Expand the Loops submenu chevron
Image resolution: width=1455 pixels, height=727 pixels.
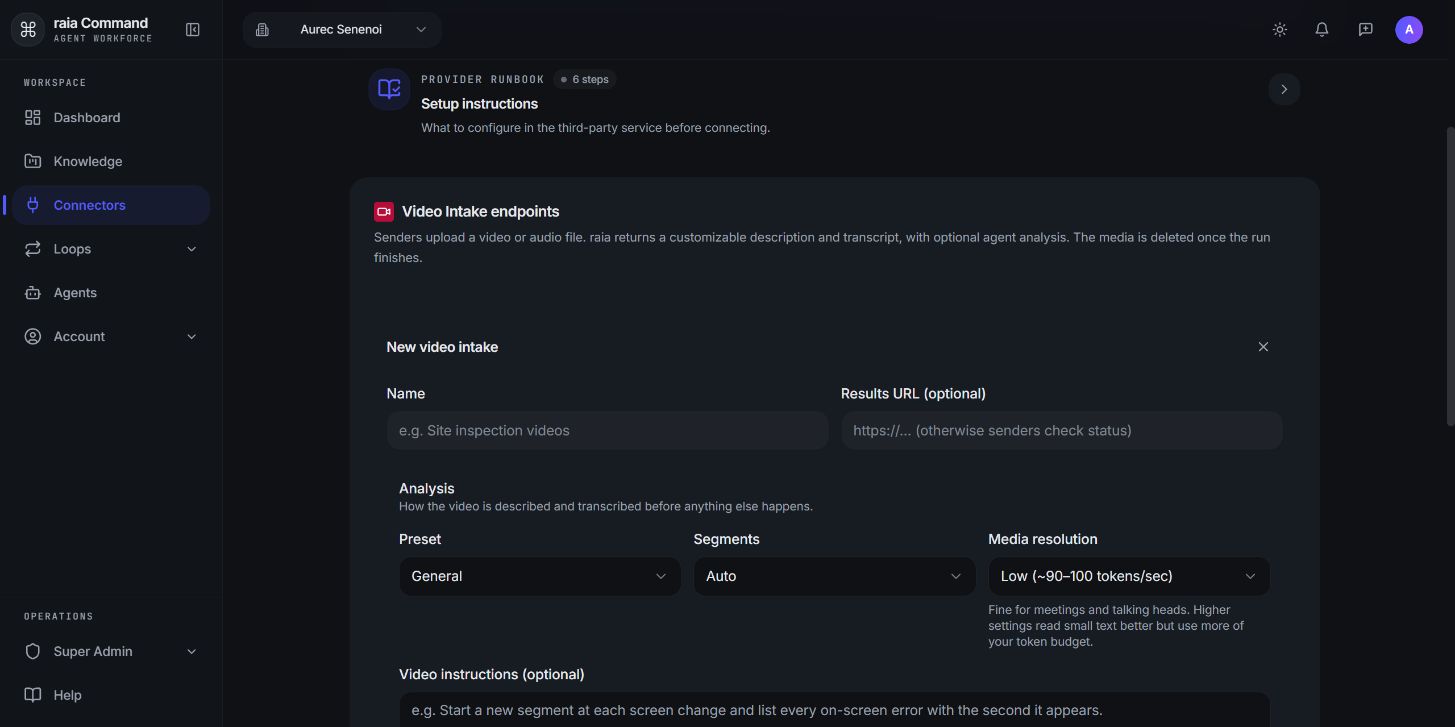click(192, 249)
